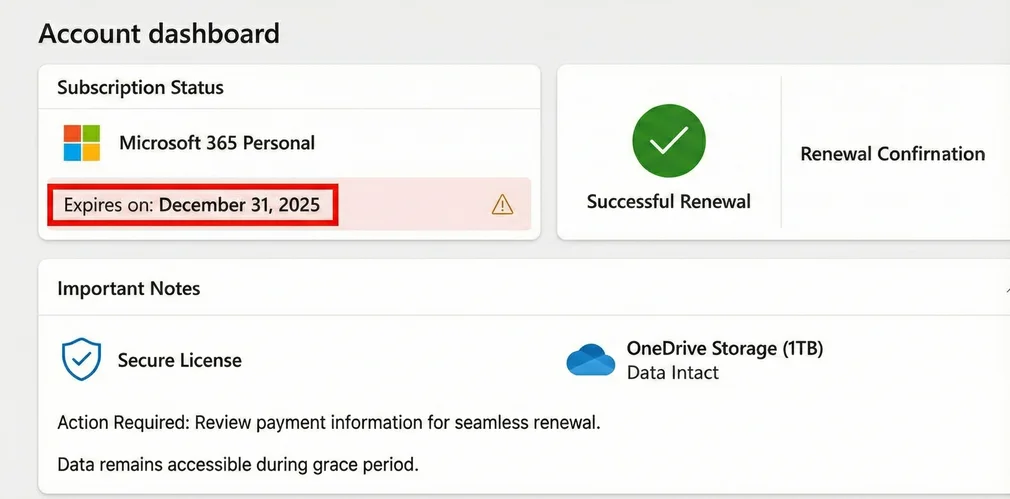
Task: Click the yellow warning triangle icon
Action: pyautogui.click(x=502, y=205)
